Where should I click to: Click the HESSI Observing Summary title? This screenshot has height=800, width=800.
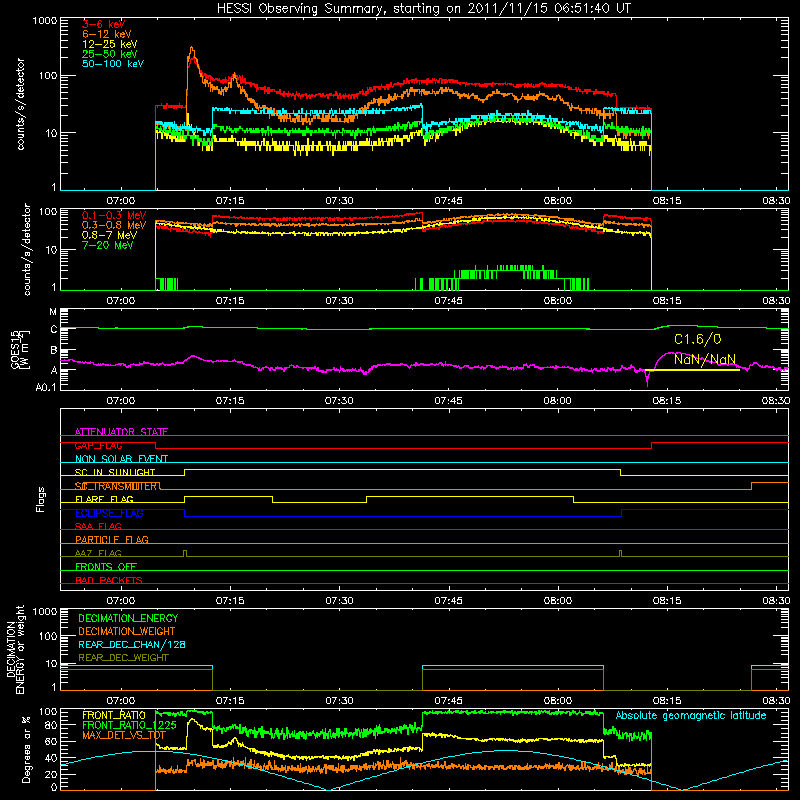point(423,9)
